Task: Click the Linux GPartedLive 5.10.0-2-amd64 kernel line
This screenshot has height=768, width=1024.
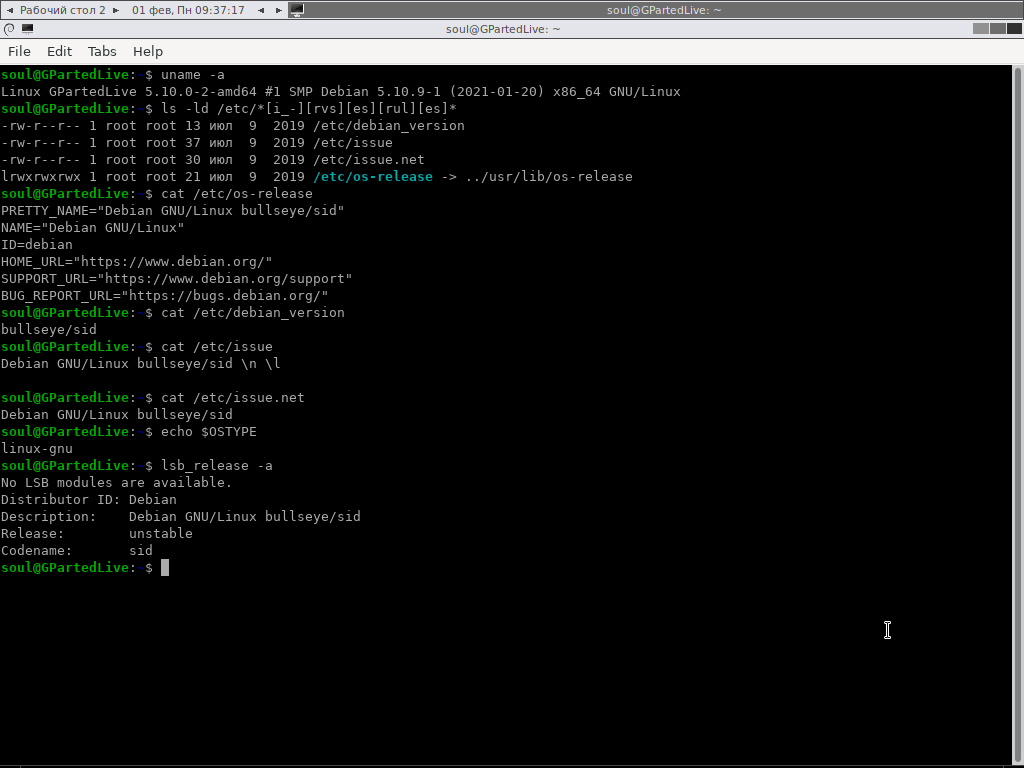Action: click(x=340, y=91)
